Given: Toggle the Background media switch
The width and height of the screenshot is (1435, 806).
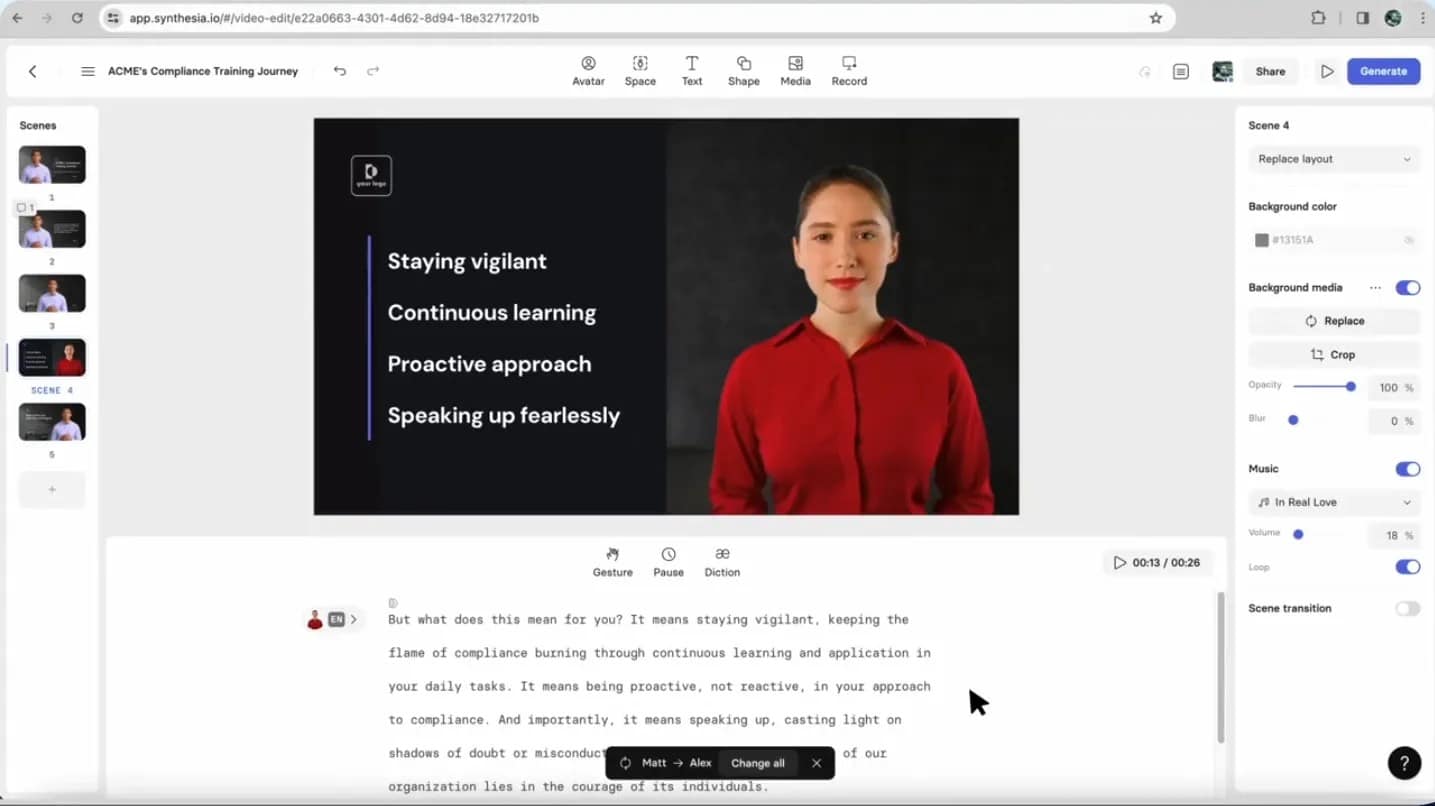Looking at the screenshot, I should click(x=1407, y=288).
